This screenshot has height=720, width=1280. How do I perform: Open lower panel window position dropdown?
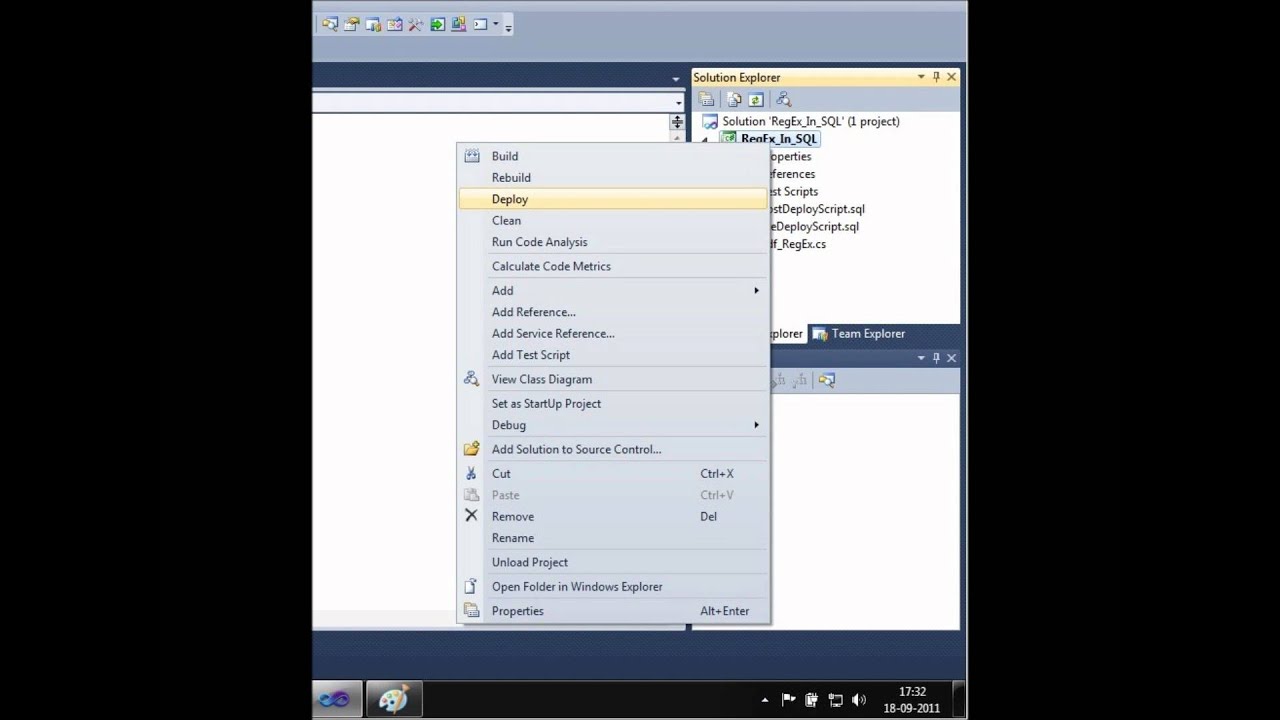(x=921, y=358)
